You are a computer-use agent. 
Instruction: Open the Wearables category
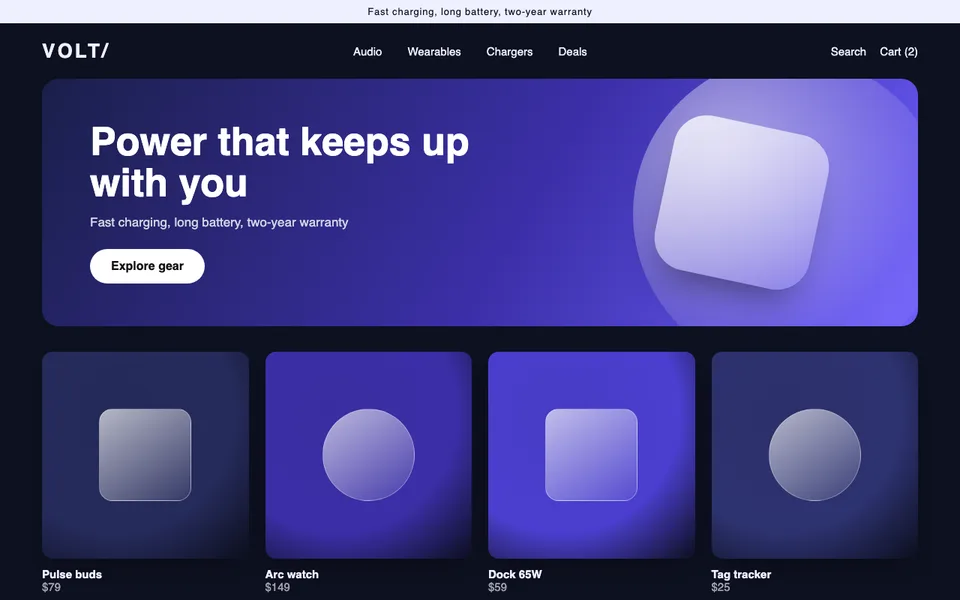coord(434,52)
